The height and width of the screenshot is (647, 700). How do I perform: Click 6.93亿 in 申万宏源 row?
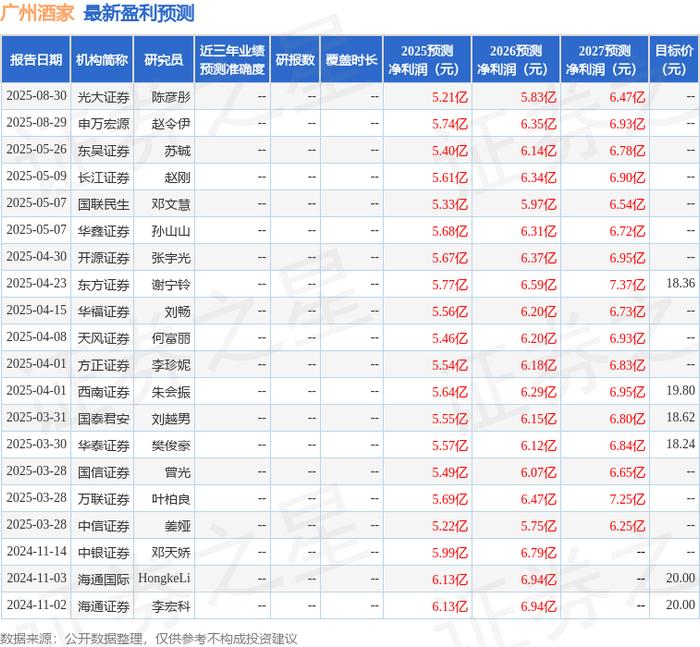pos(627,124)
